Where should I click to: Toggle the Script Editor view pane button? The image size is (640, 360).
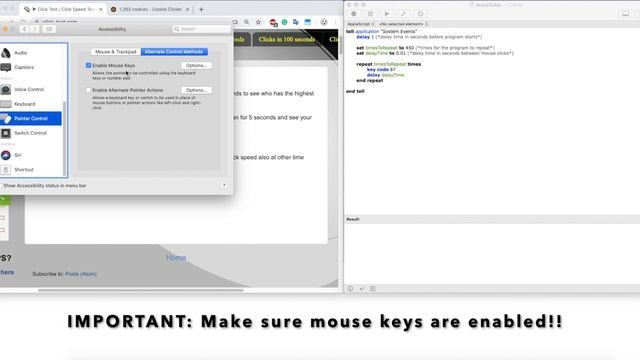coord(625,13)
